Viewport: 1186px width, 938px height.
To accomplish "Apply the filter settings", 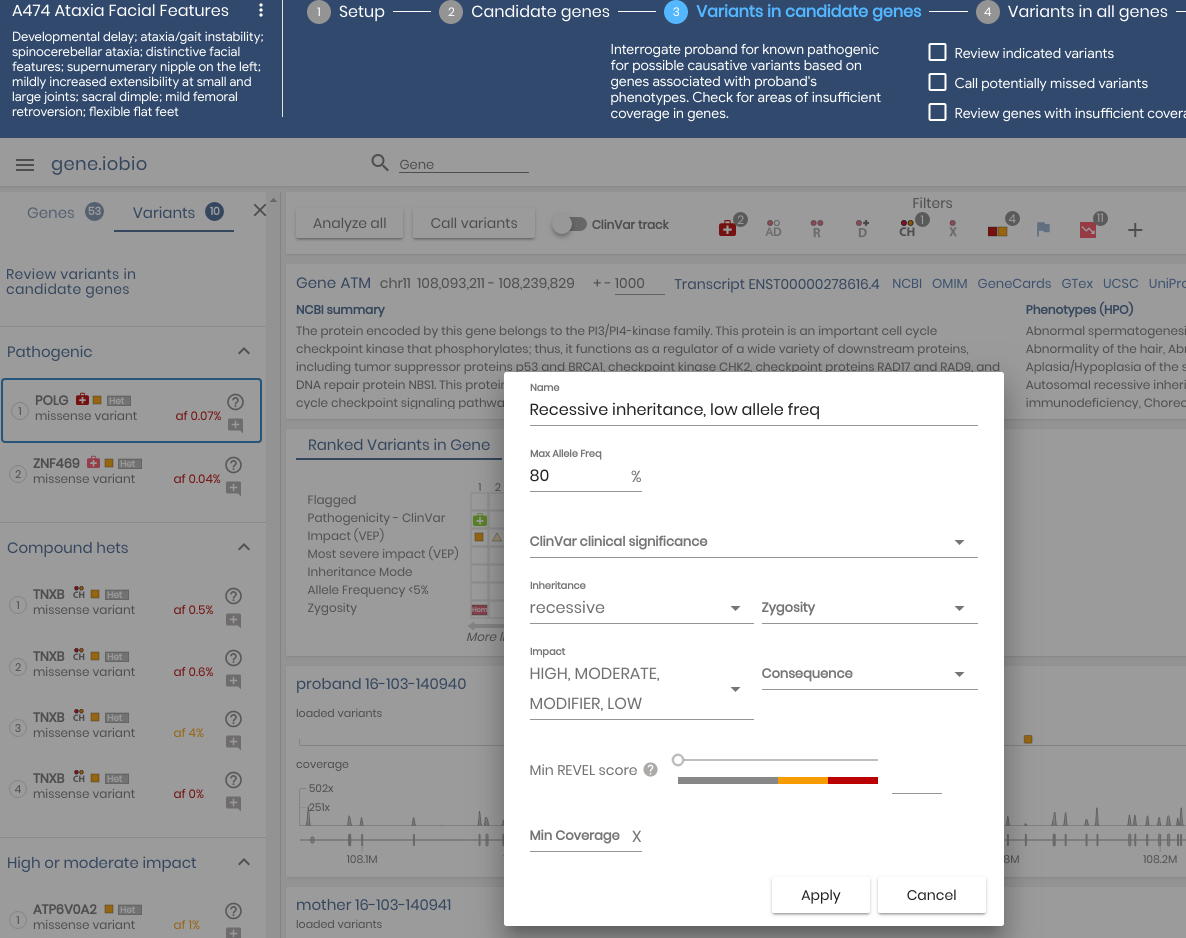I will click(x=820, y=895).
